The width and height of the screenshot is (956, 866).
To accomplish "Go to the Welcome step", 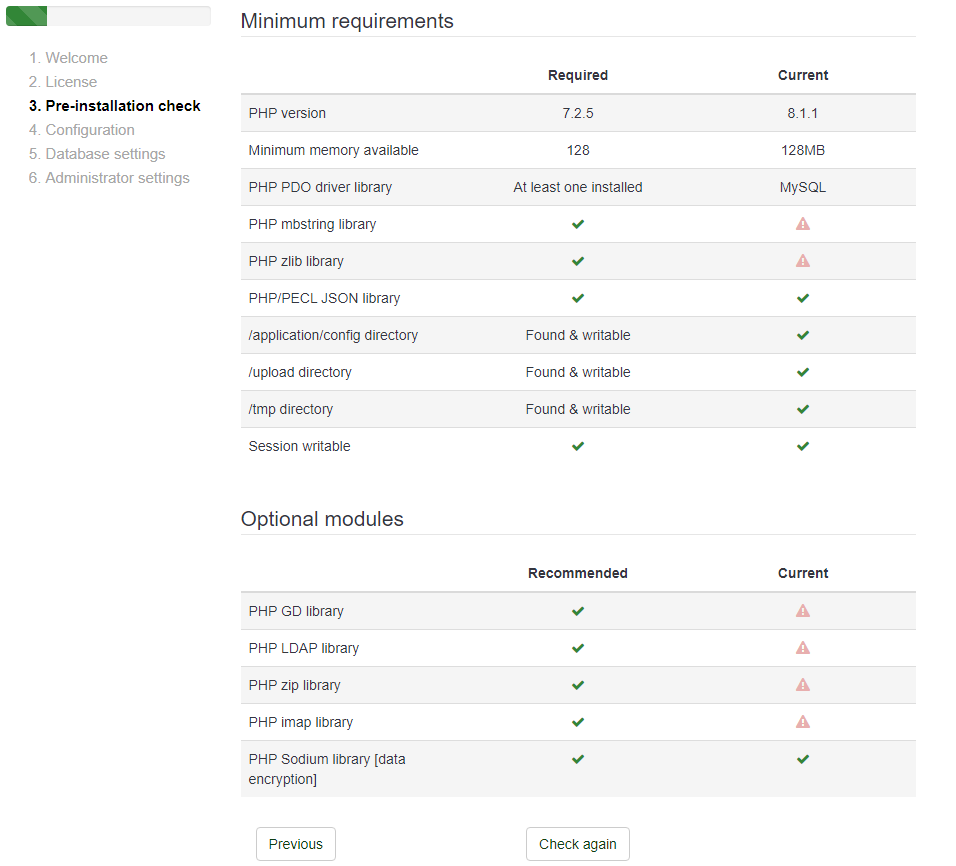I will tap(76, 58).
